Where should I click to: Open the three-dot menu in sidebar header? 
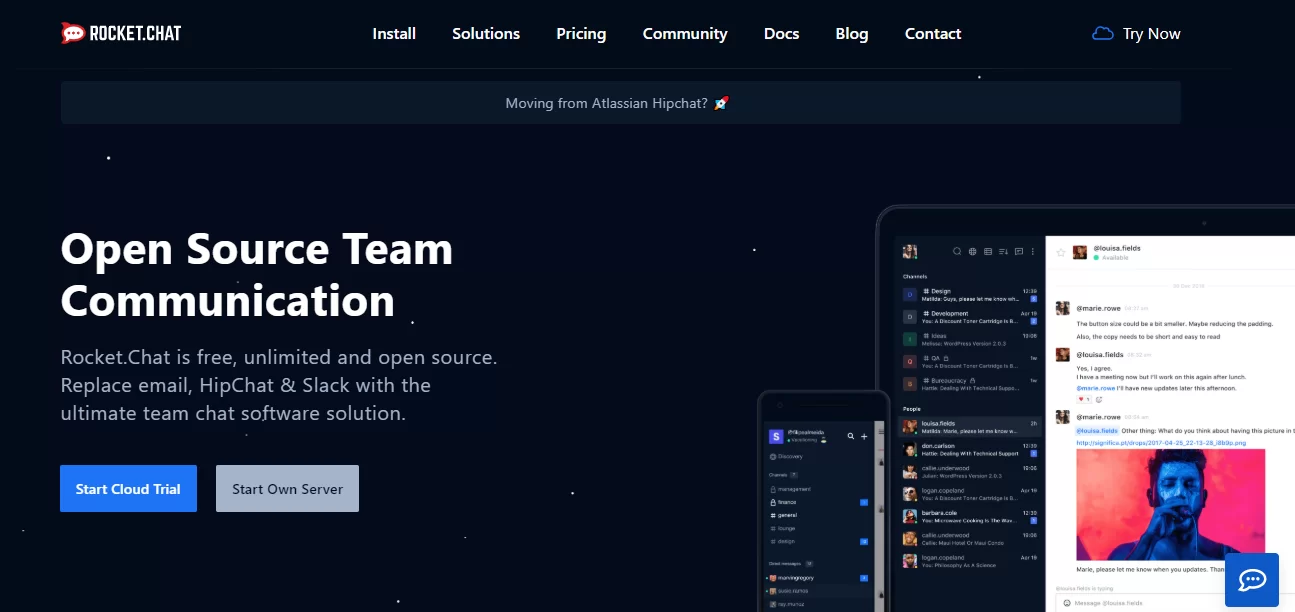[x=1033, y=252]
